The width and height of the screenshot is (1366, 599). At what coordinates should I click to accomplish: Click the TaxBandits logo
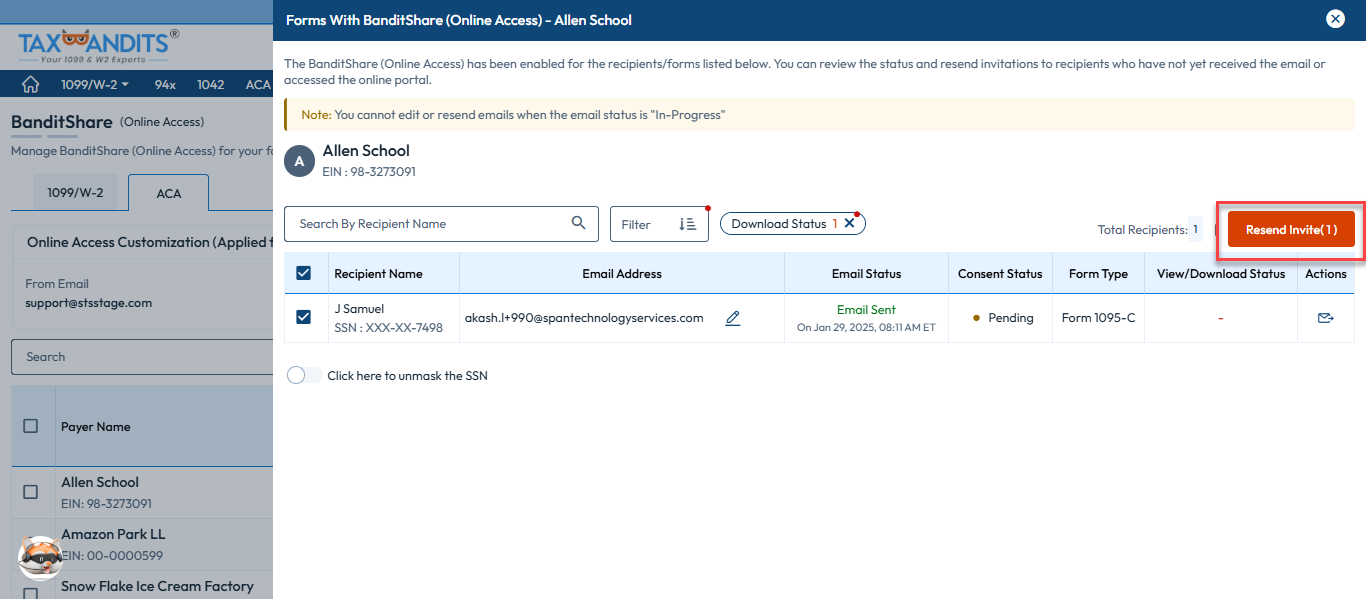(x=98, y=46)
